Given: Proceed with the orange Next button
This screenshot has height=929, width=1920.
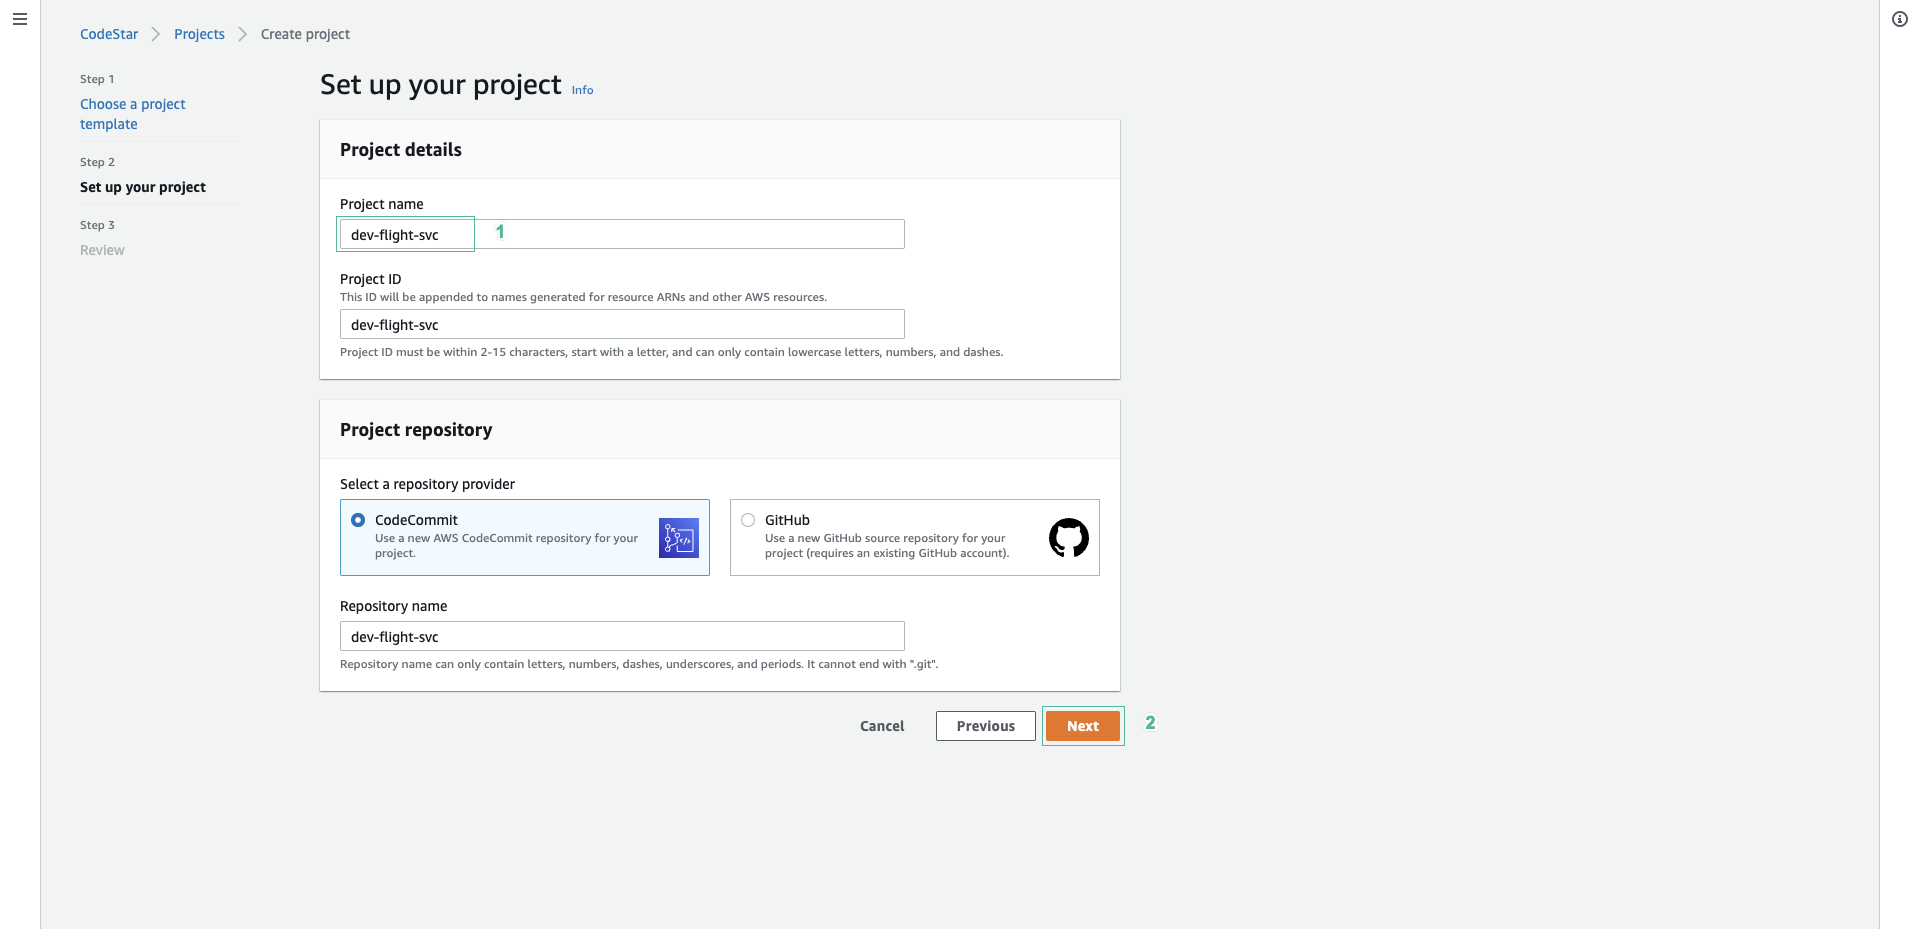Looking at the screenshot, I should (x=1083, y=726).
